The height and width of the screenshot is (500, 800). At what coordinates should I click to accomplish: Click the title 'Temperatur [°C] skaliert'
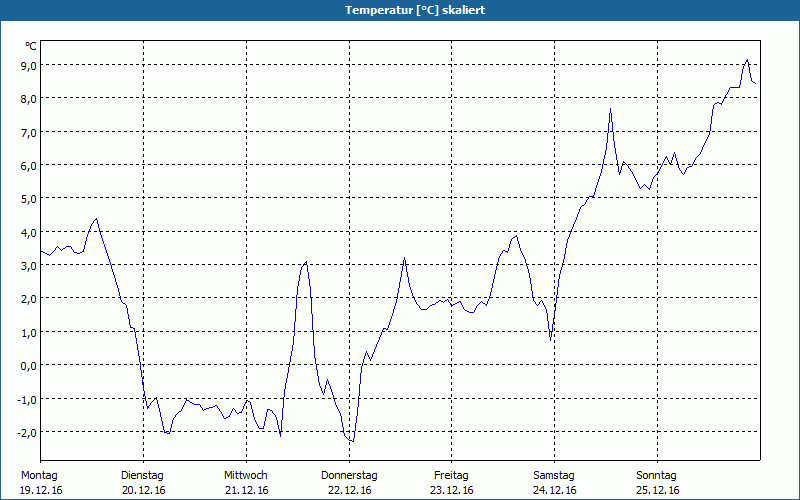point(415,10)
